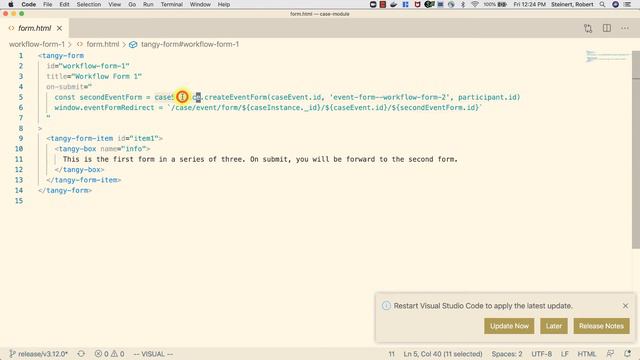Image resolution: width=640 pixels, height=360 pixels.
Task: Click the minimap code preview
Action: 607,56
